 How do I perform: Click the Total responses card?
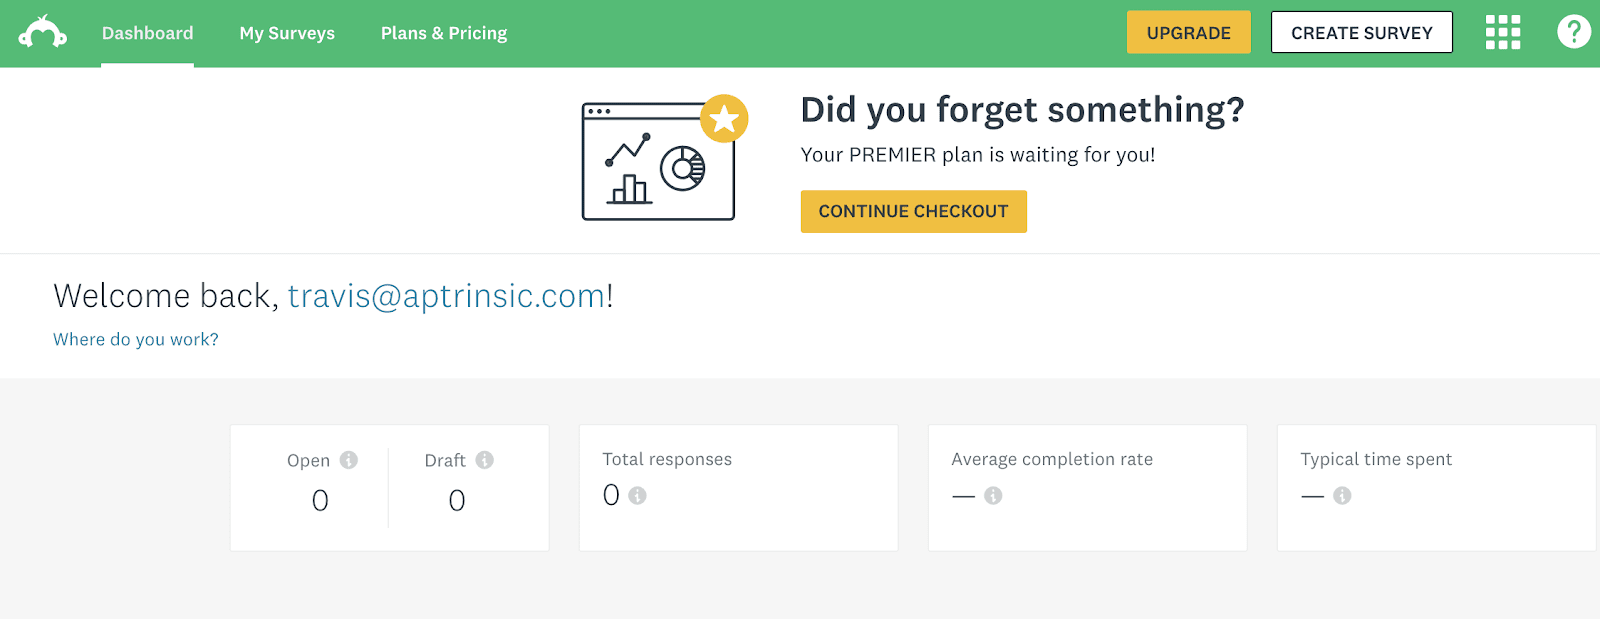[738, 487]
